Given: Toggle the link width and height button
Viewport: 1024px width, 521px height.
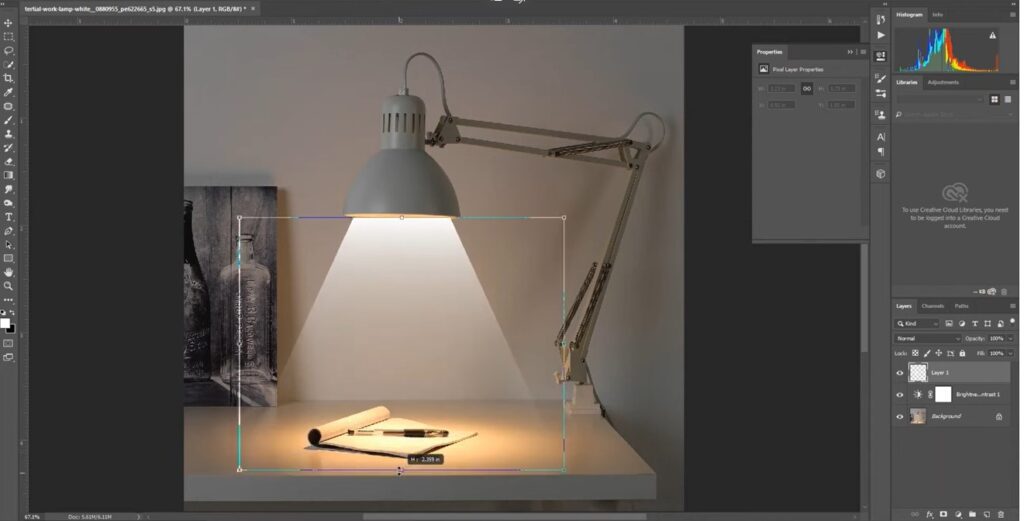Looking at the screenshot, I should point(806,88).
